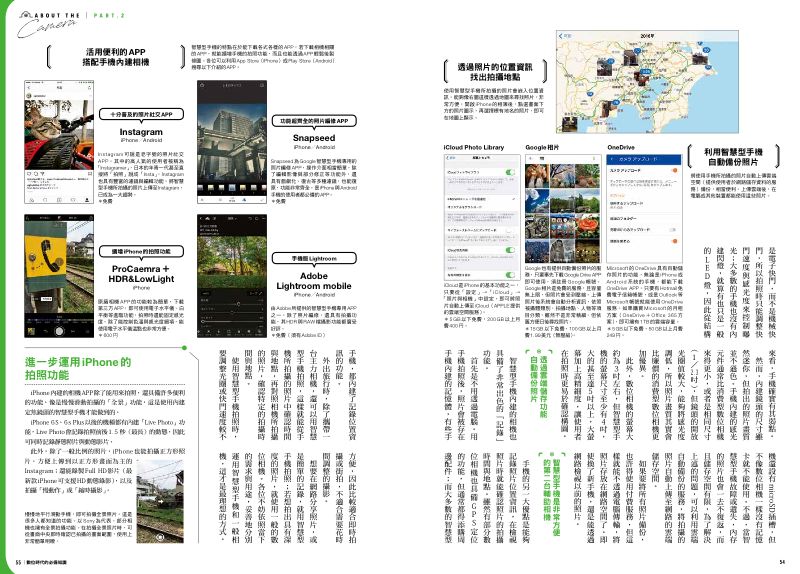Click the building photo in the Snapseed screenshot
This screenshot has width=800, height=574.
tap(232, 142)
